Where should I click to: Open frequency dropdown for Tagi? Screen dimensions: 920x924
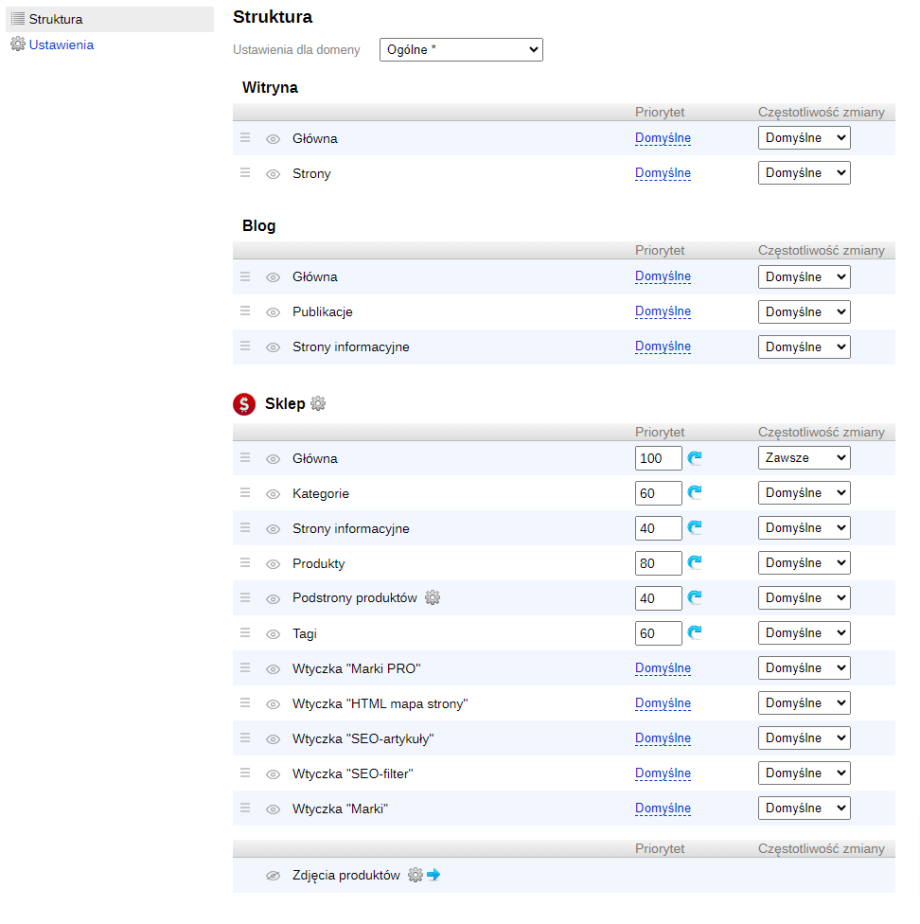(804, 633)
